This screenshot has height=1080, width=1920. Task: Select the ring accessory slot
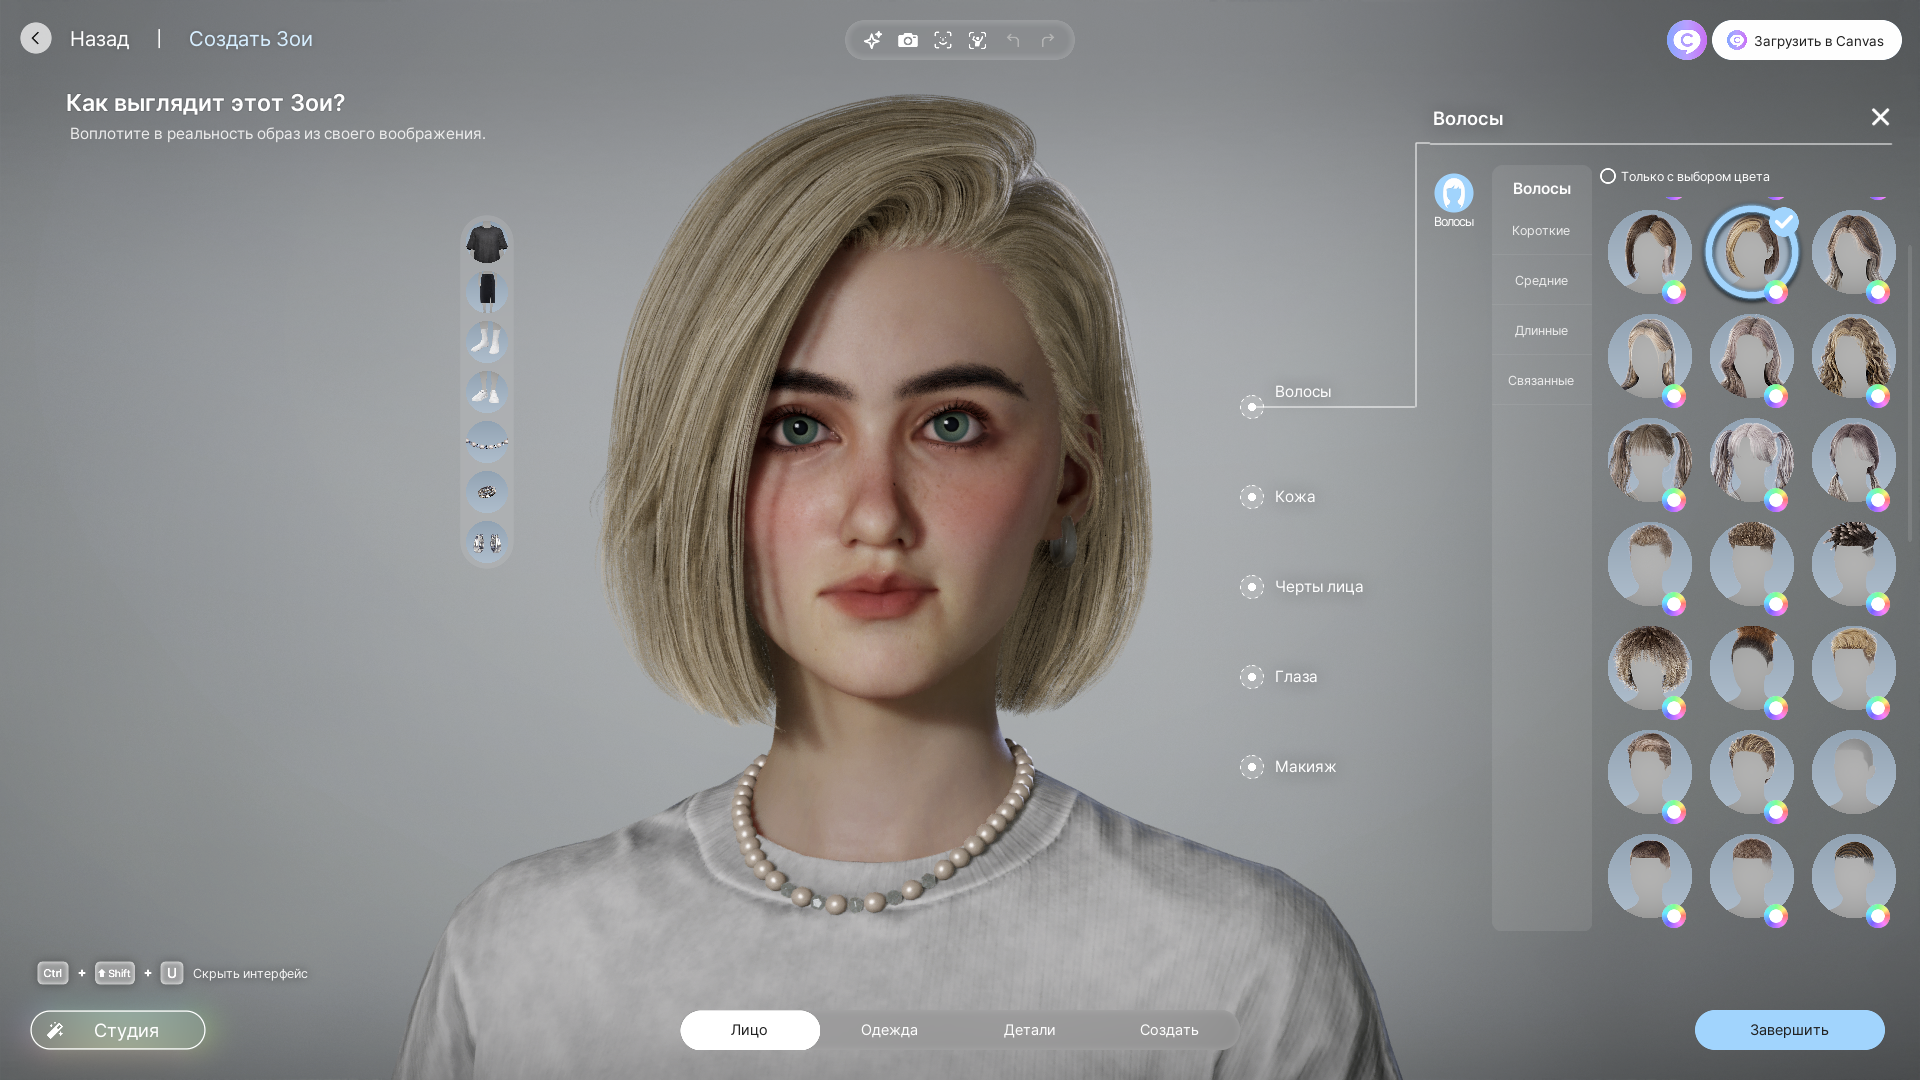click(487, 492)
